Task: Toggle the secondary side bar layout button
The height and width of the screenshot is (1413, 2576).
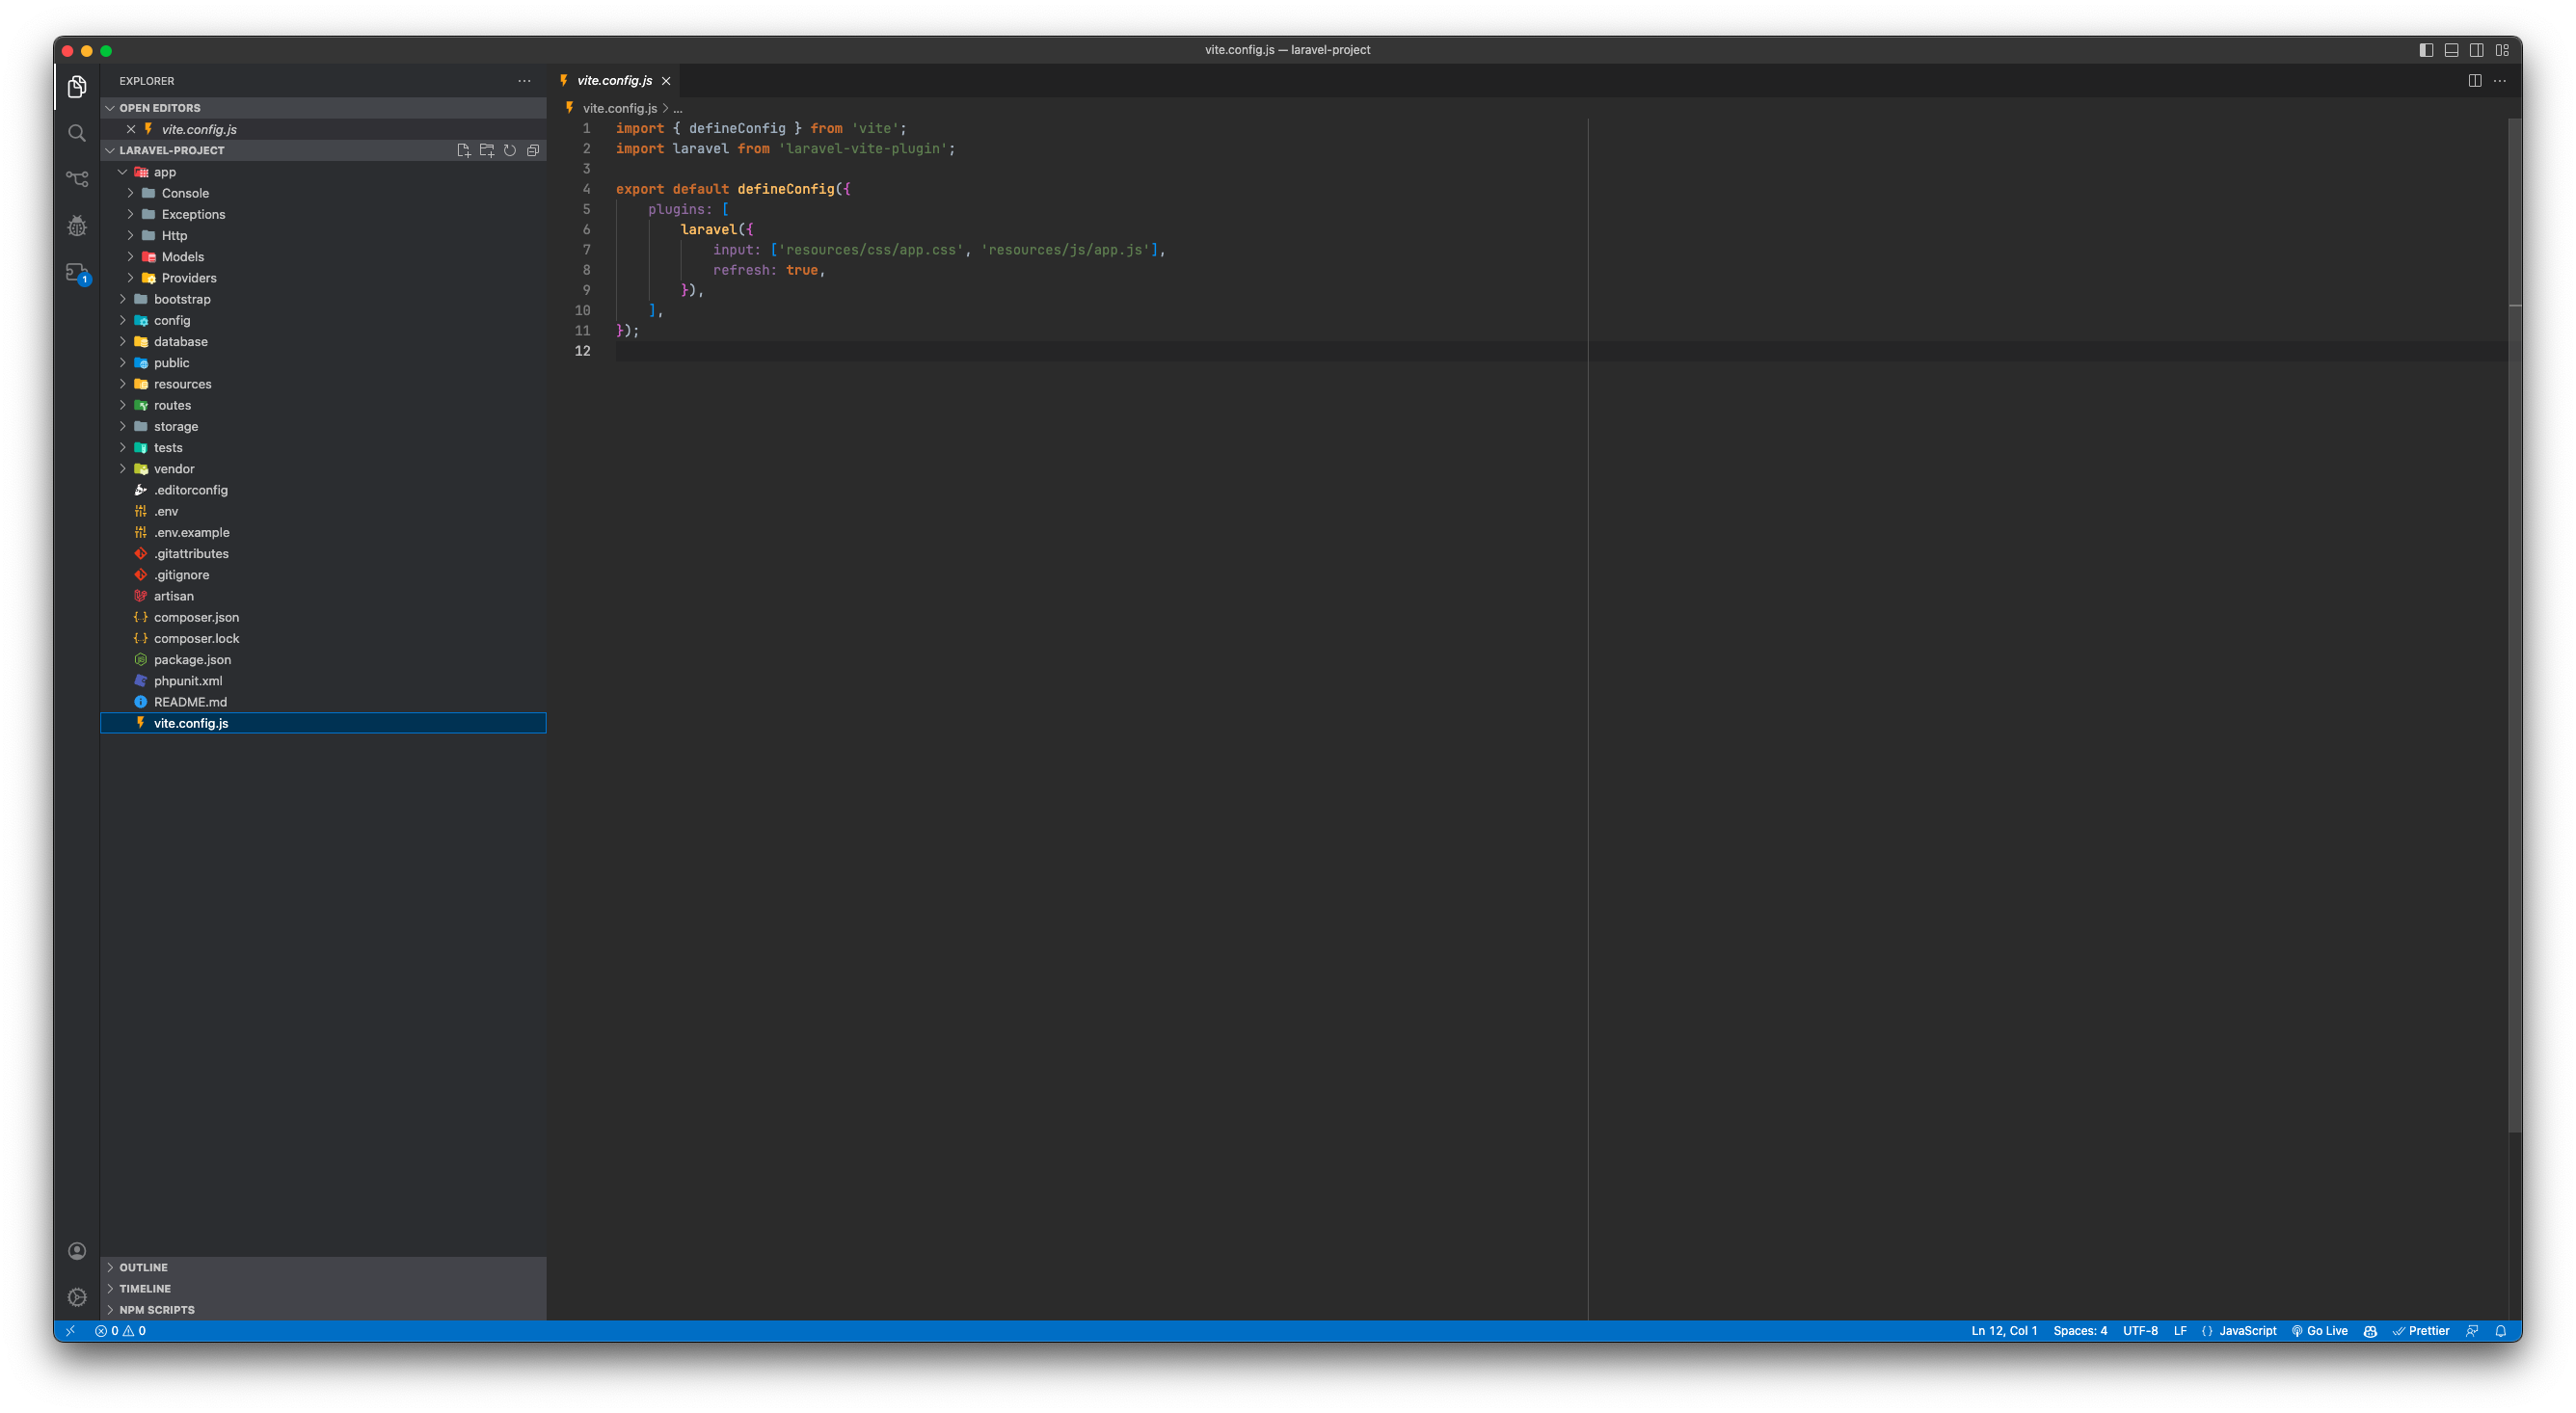Action: 2477,50
